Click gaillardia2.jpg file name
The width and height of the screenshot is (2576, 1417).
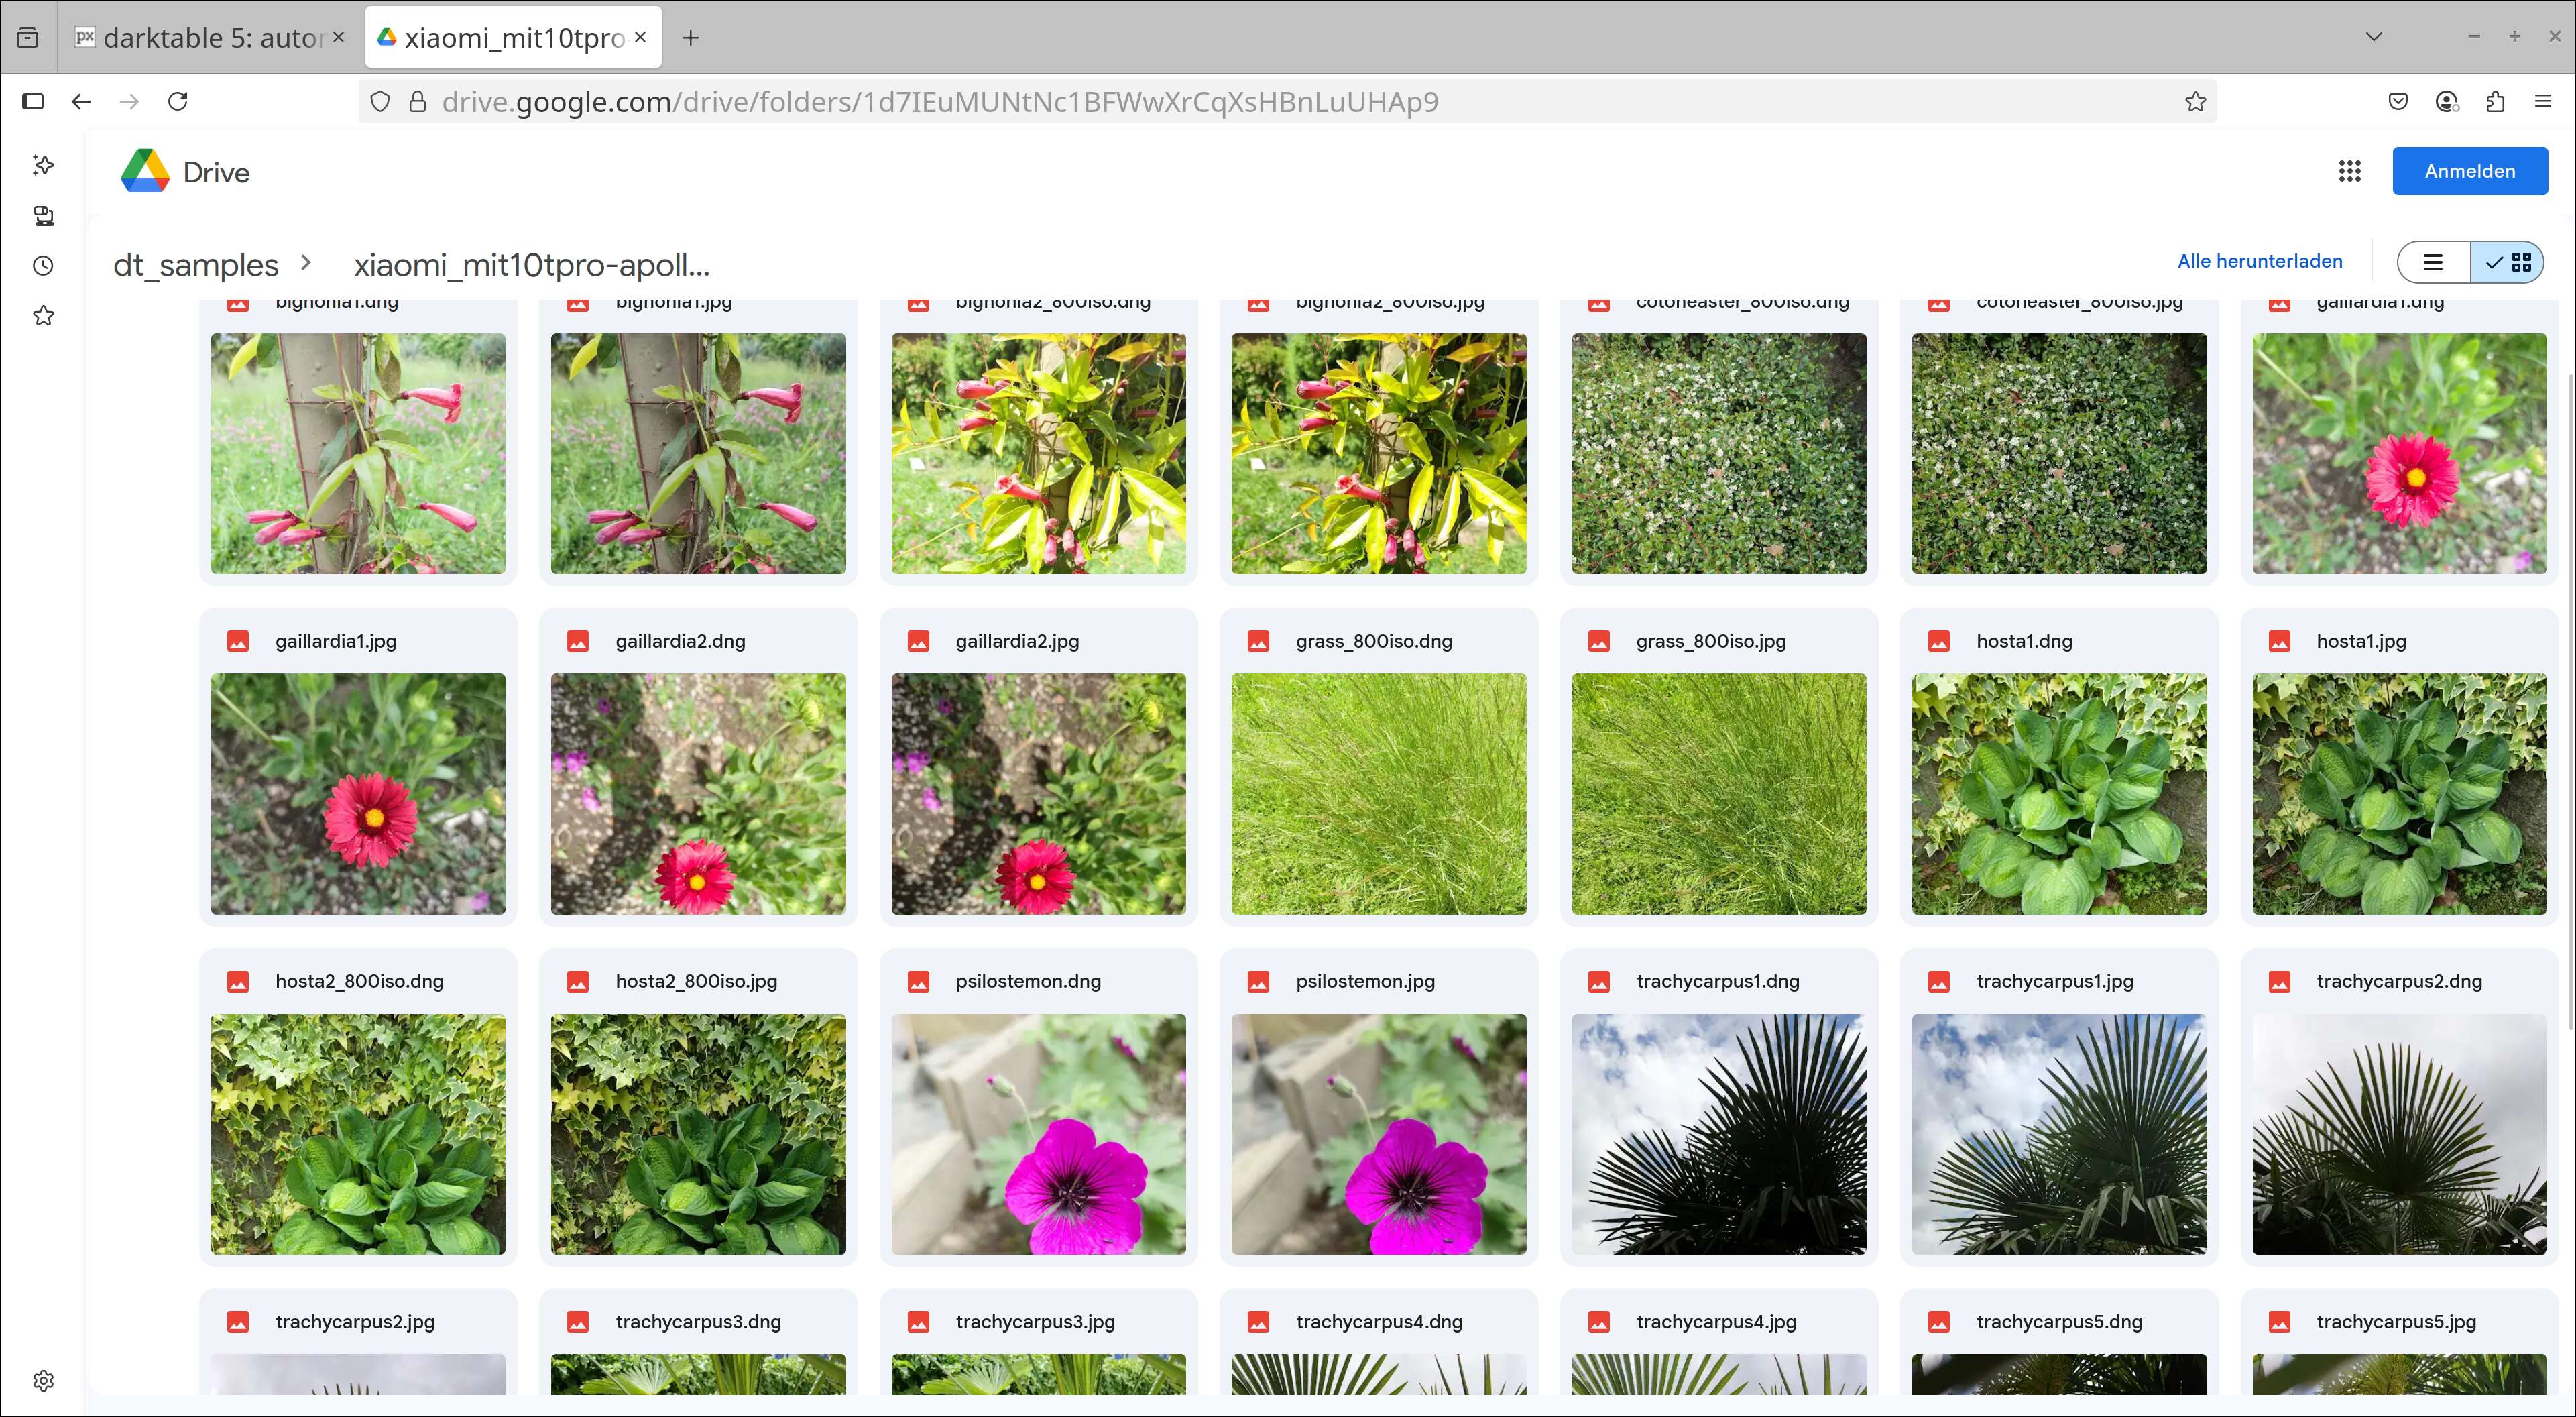coord(1017,641)
